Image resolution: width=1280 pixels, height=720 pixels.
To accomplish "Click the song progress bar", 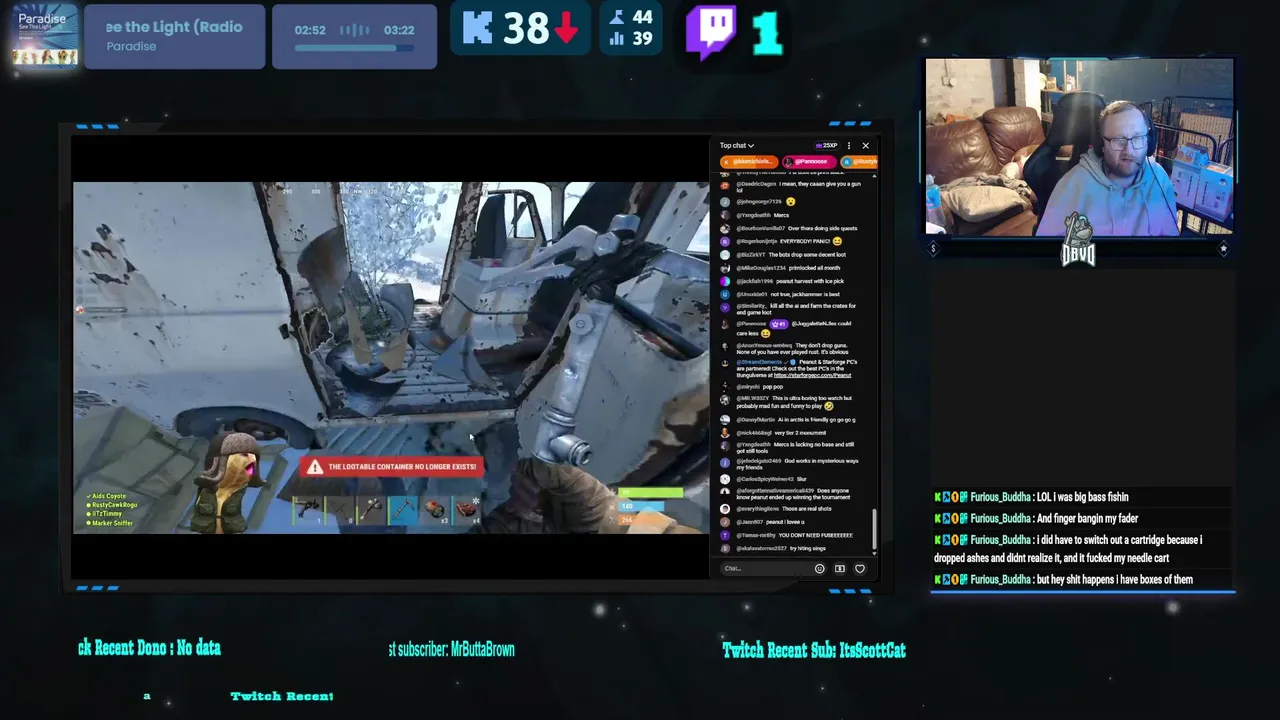I will pyautogui.click(x=354, y=47).
